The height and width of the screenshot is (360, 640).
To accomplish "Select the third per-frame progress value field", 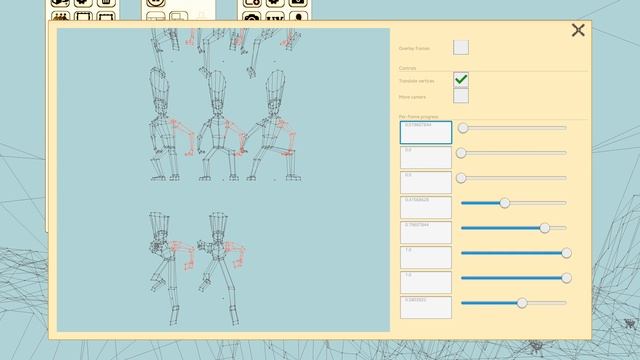I will pos(426,182).
